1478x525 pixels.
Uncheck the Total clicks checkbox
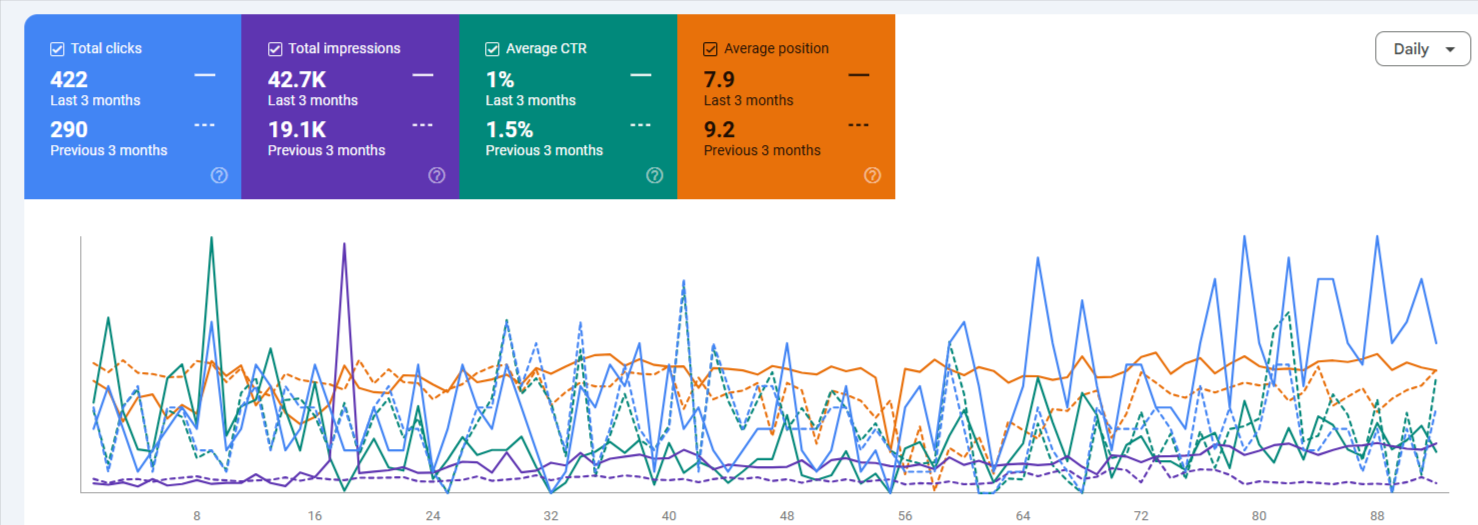point(57,49)
